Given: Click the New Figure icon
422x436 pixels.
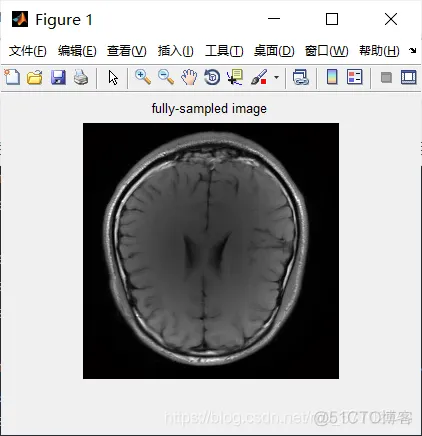Looking at the screenshot, I should [12, 77].
